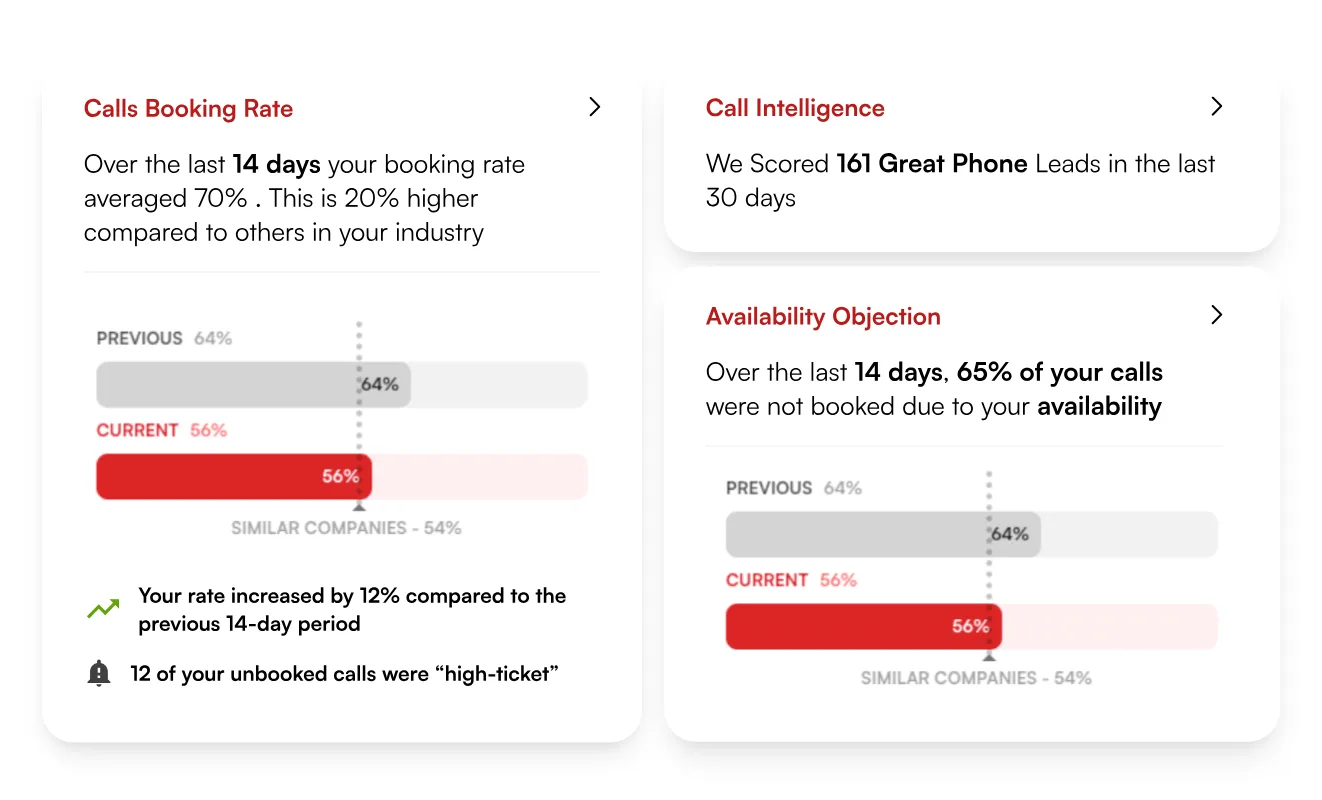Expand Call Intelligence card arrow
The height and width of the screenshot is (800, 1322).
click(x=1216, y=107)
